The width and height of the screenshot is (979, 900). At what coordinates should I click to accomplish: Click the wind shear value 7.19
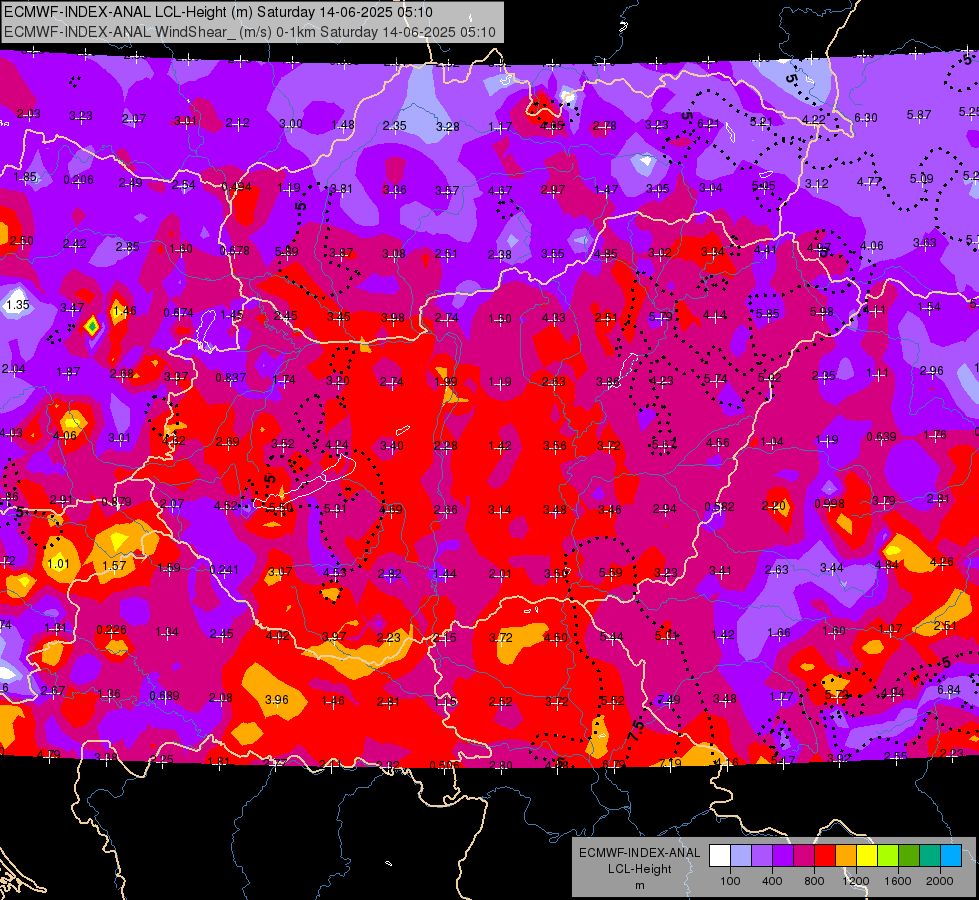[x=670, y=763]
